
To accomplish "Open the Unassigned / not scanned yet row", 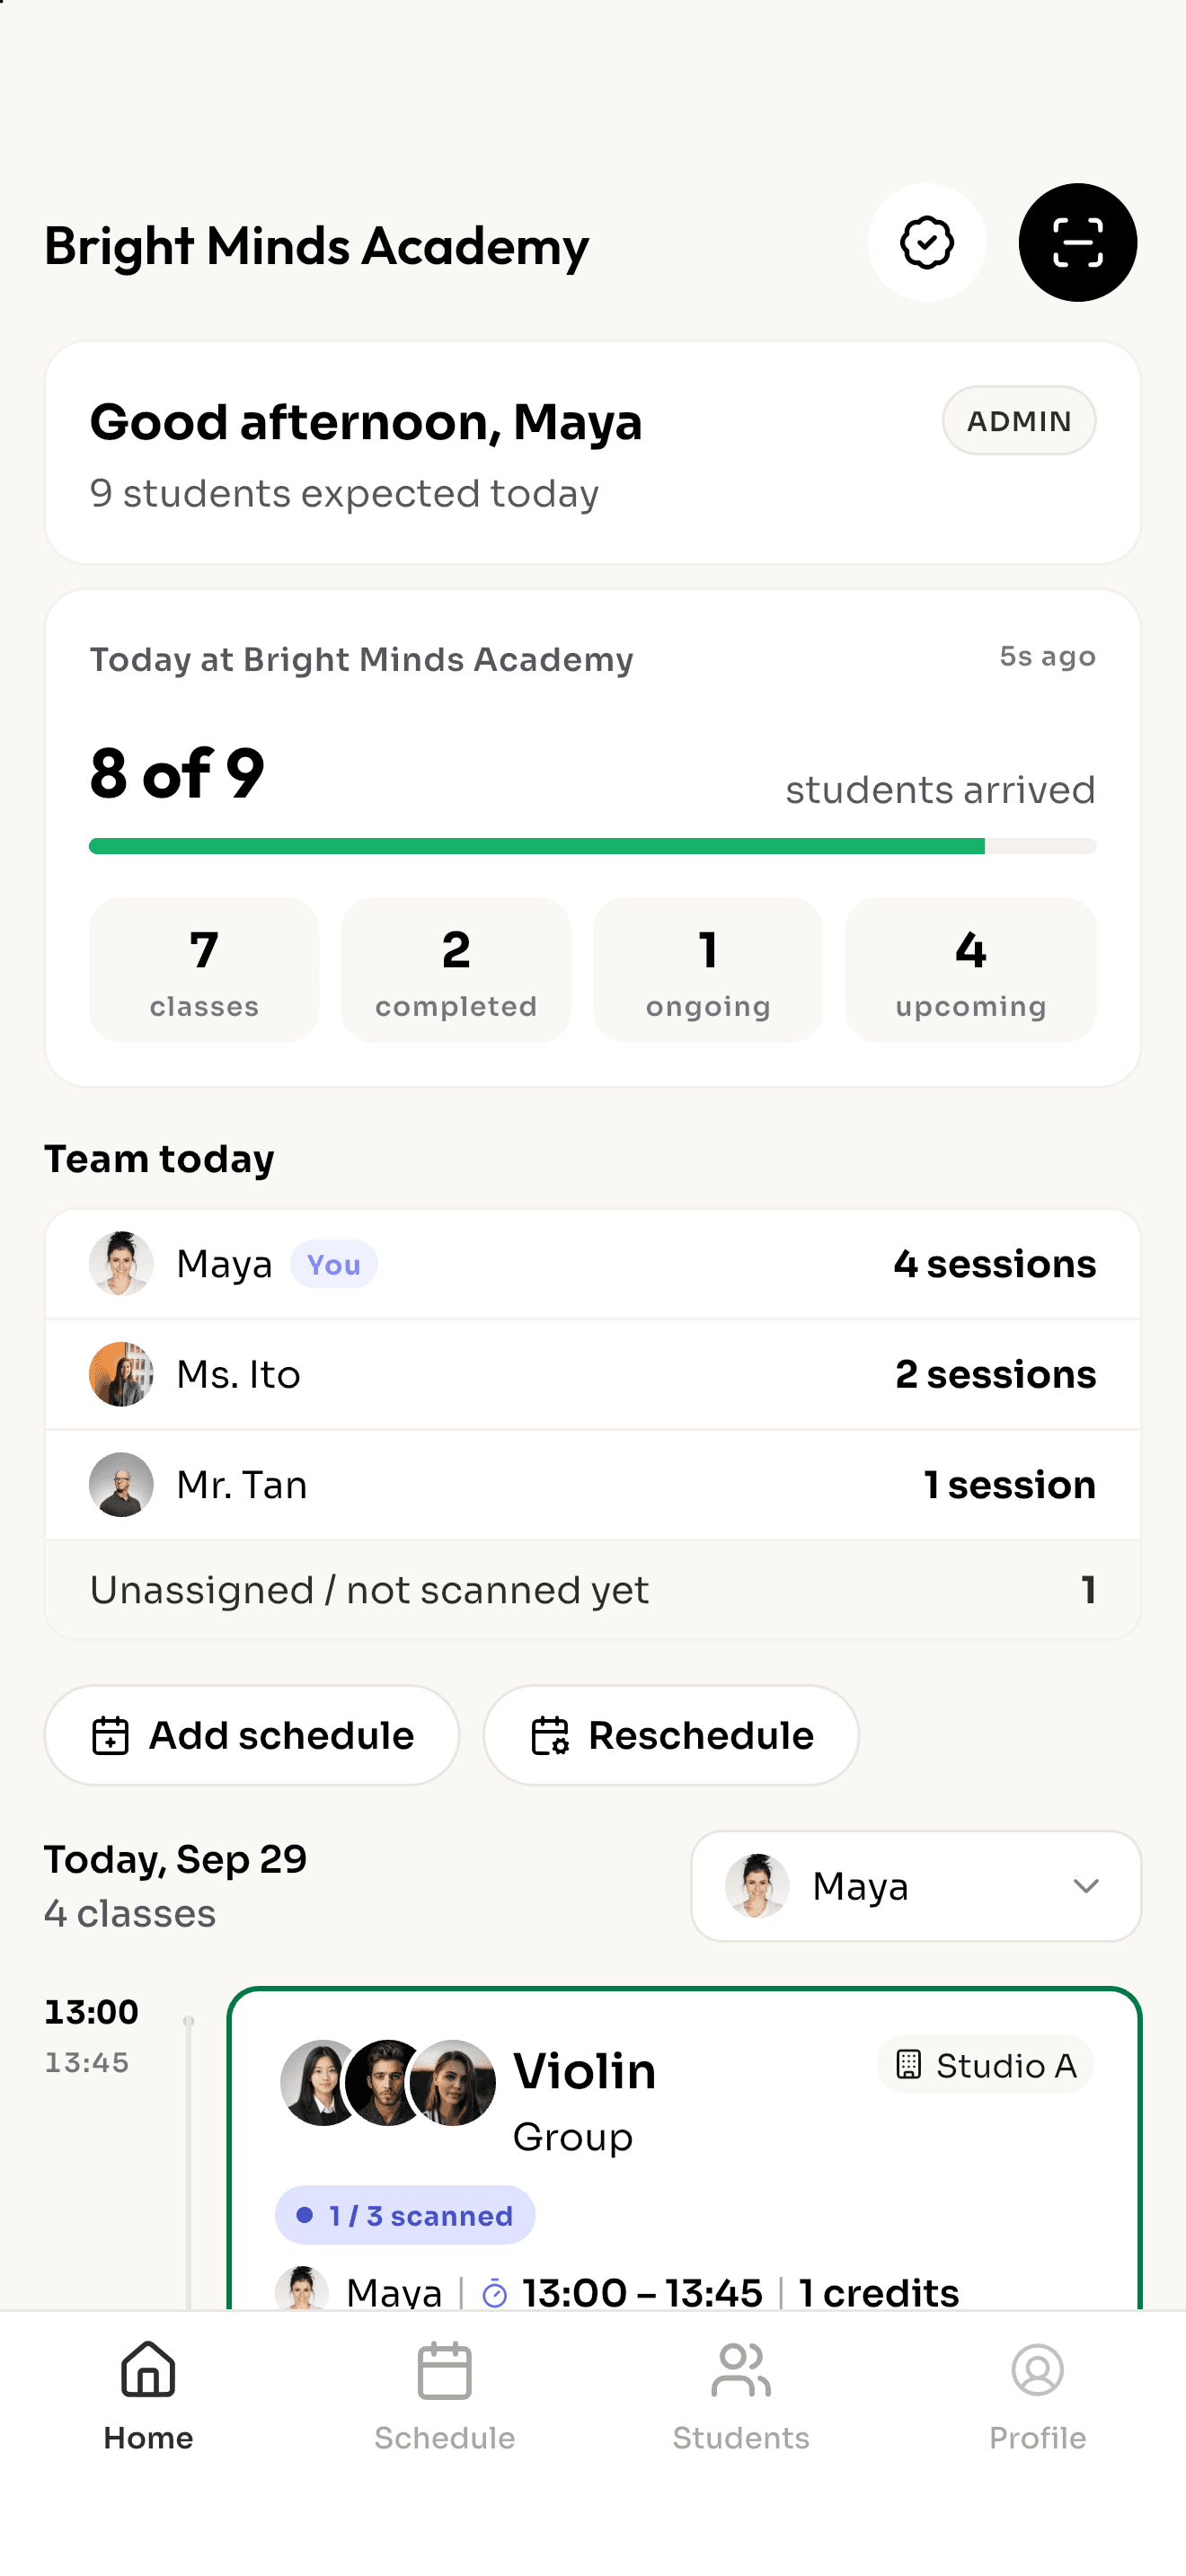I will pos(593,1590).
